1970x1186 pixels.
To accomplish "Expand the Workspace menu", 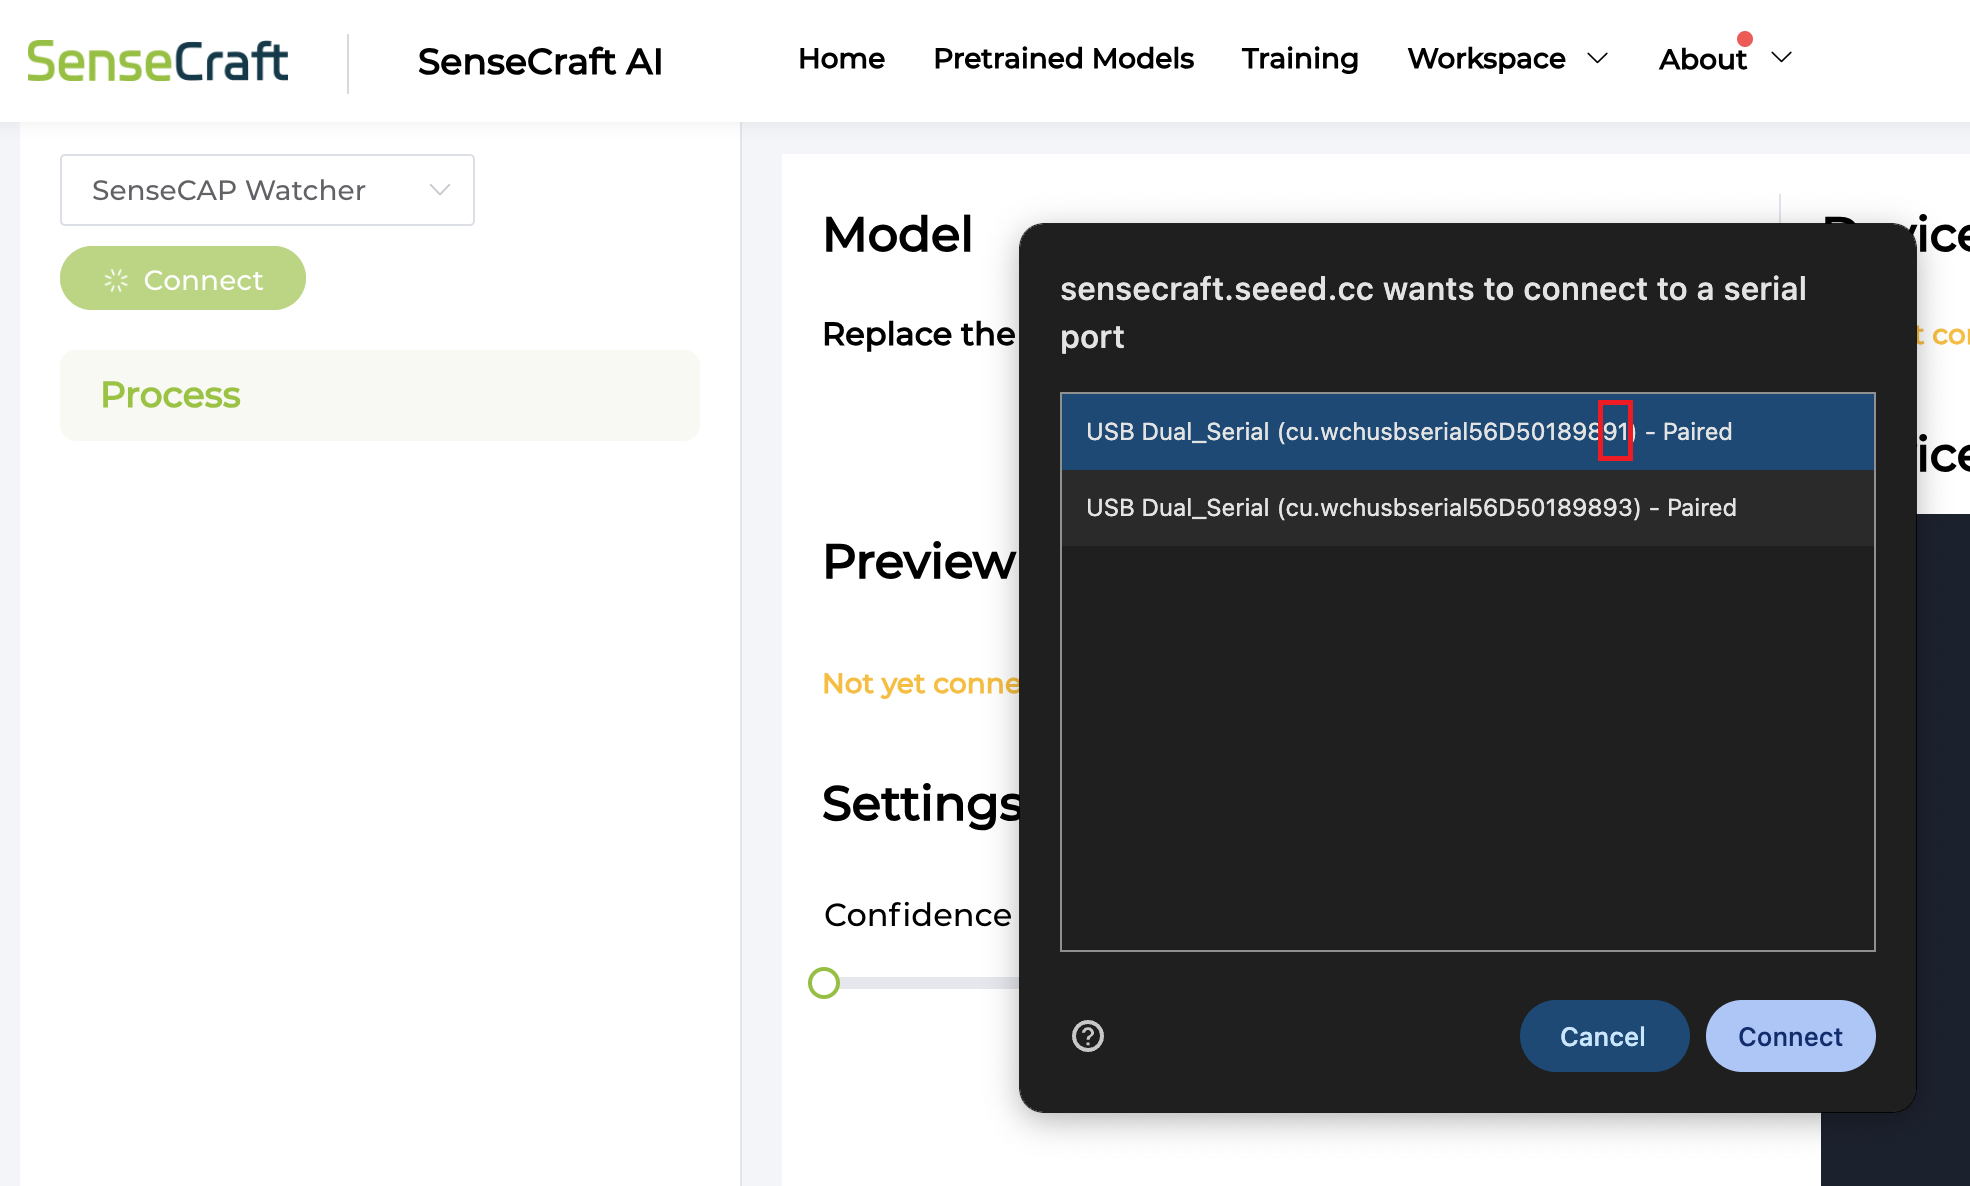I will (1507, 59).
